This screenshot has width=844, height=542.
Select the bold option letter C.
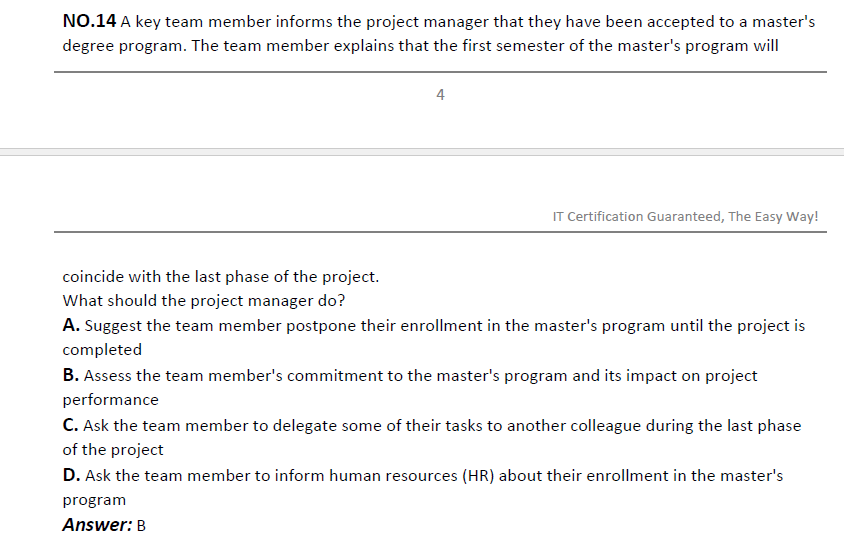71,425
